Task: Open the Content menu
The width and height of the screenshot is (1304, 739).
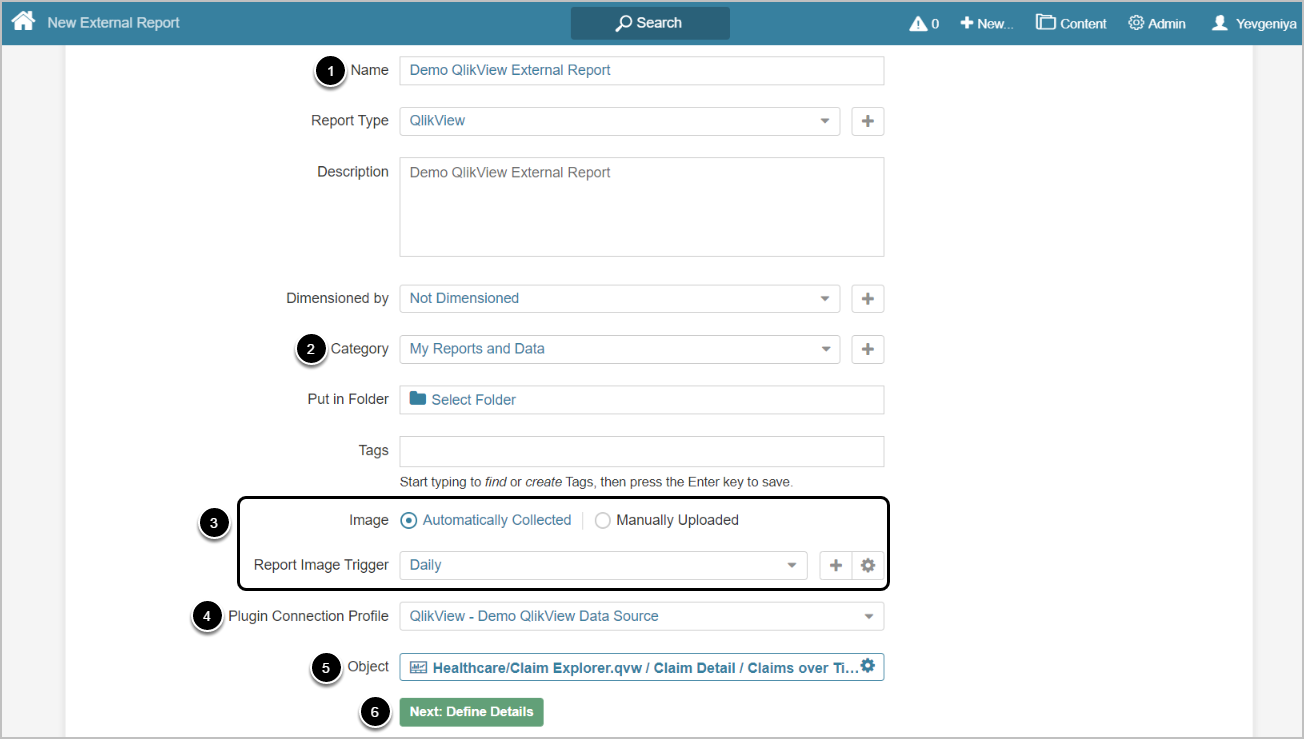Action: pos(1071,23)
